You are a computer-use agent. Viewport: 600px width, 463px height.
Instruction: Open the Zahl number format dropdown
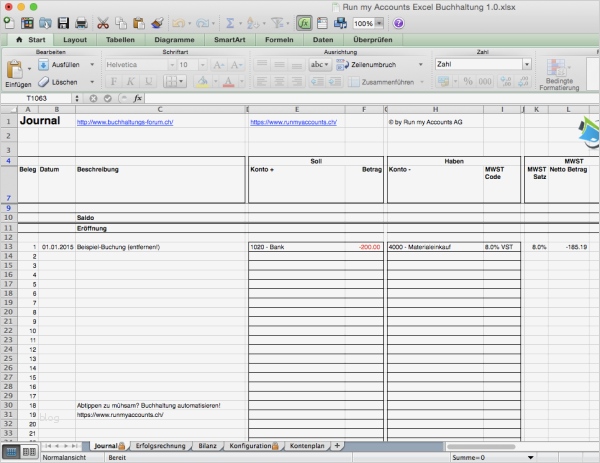(527, 64)
